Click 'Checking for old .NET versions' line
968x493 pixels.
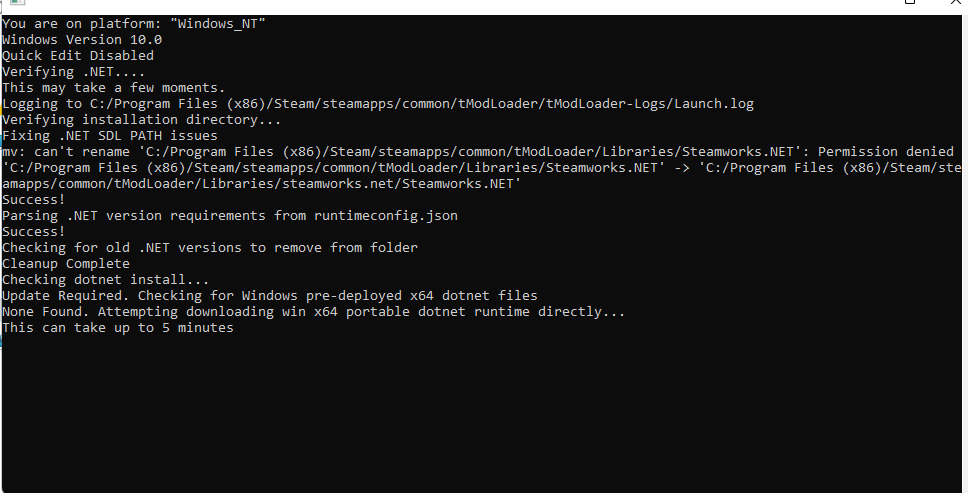pyautogui.click(x=210, y=247)
